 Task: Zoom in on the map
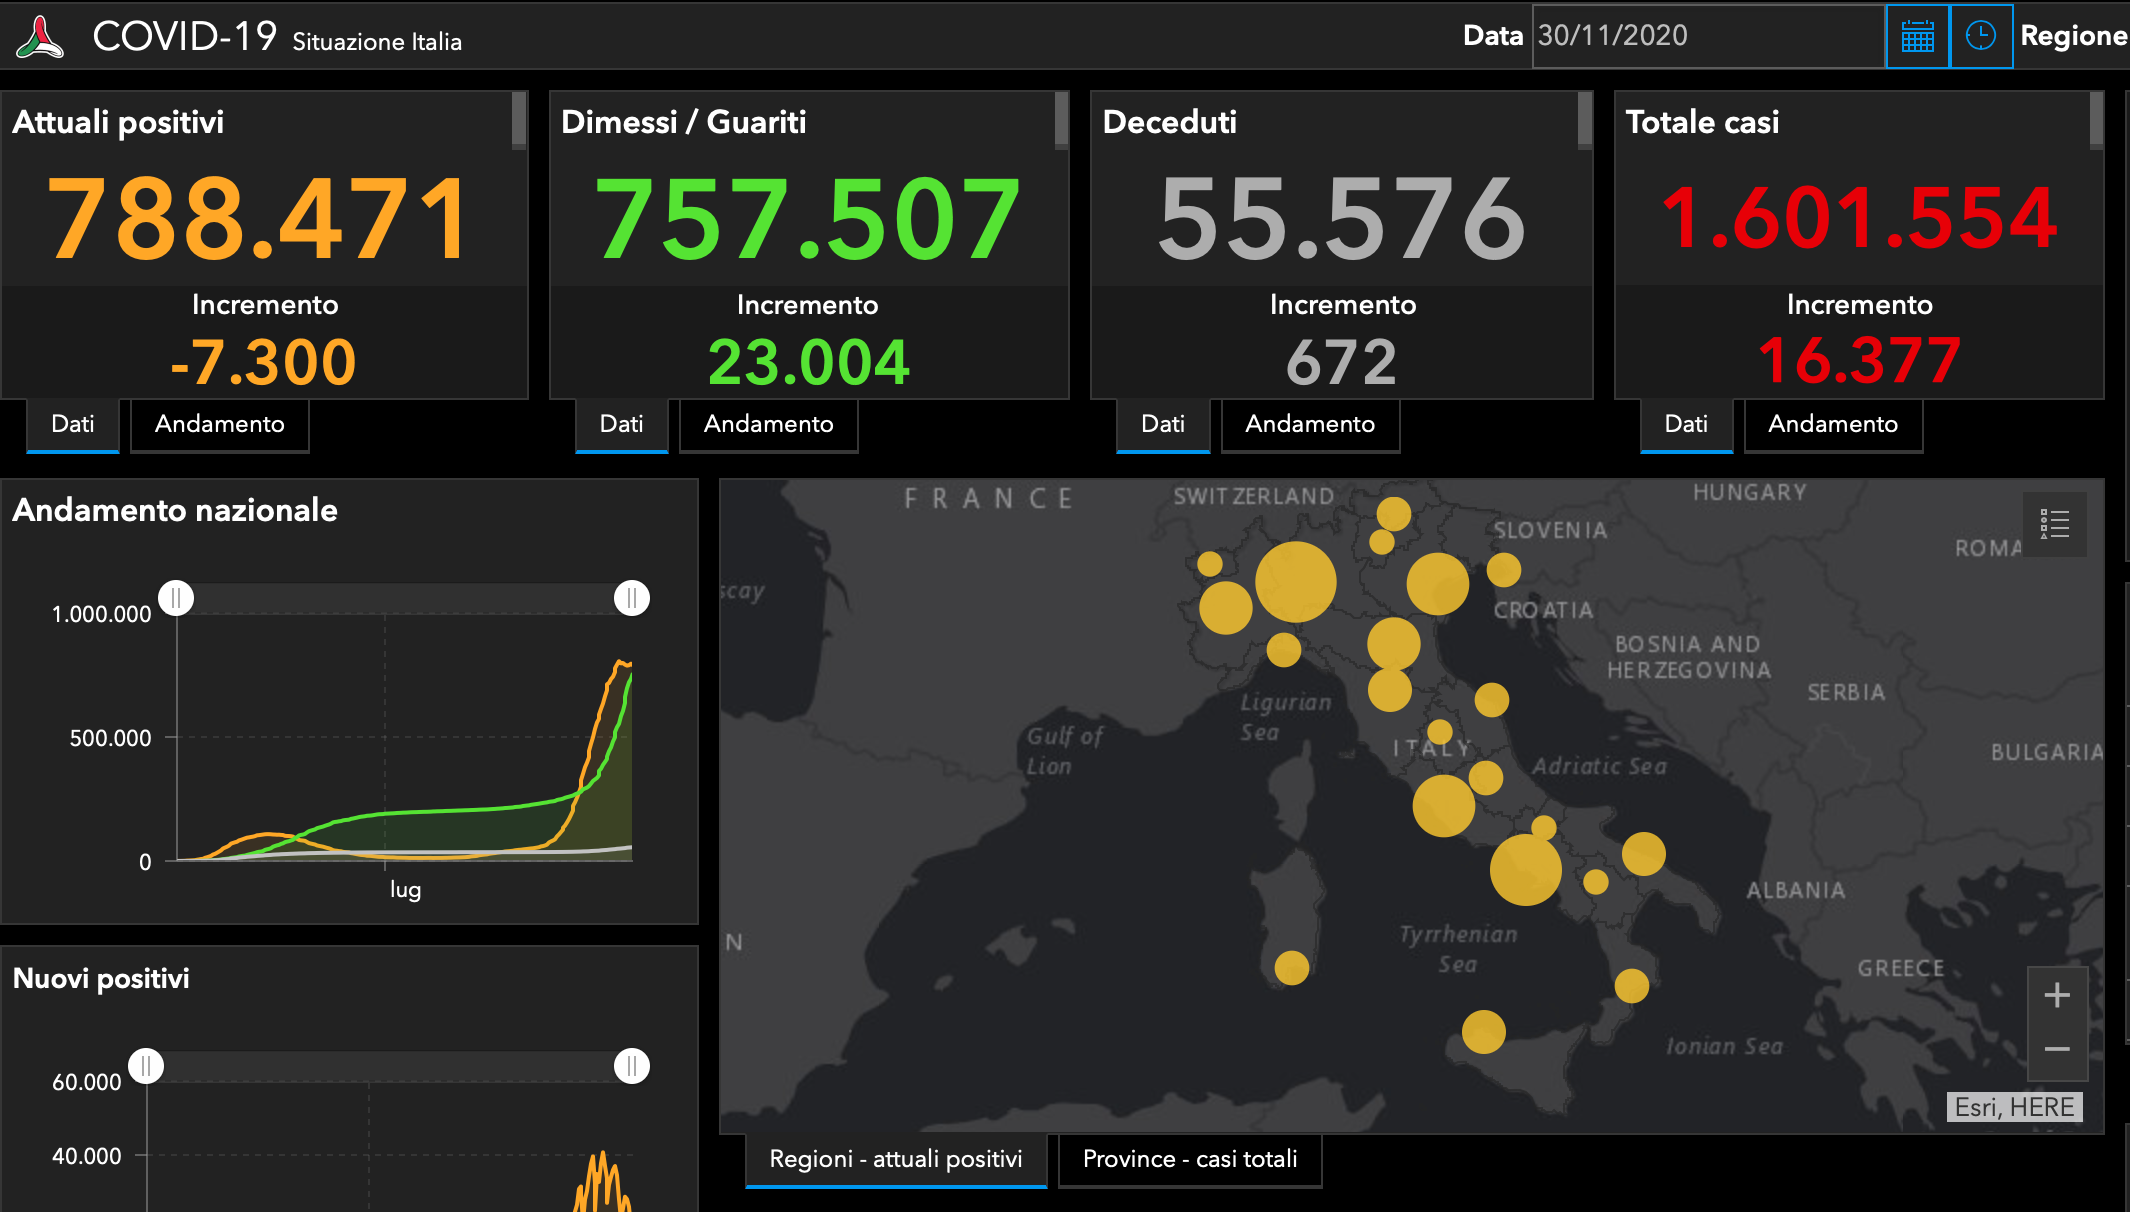tap(2057, 995)
